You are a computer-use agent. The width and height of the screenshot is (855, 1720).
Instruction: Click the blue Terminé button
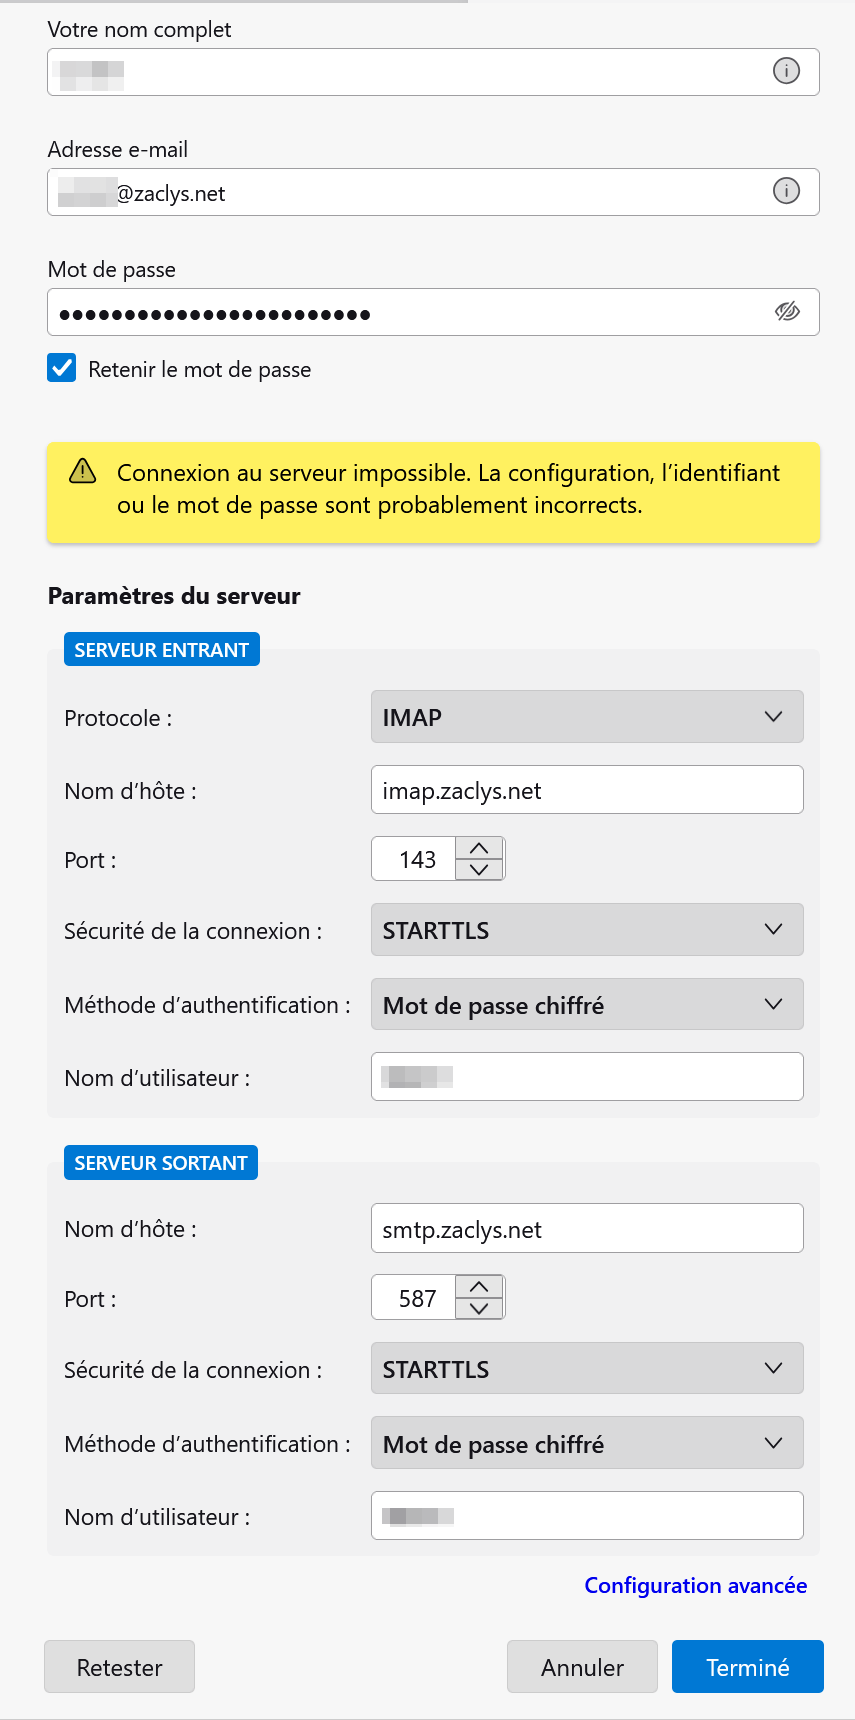pos(747,1667)
